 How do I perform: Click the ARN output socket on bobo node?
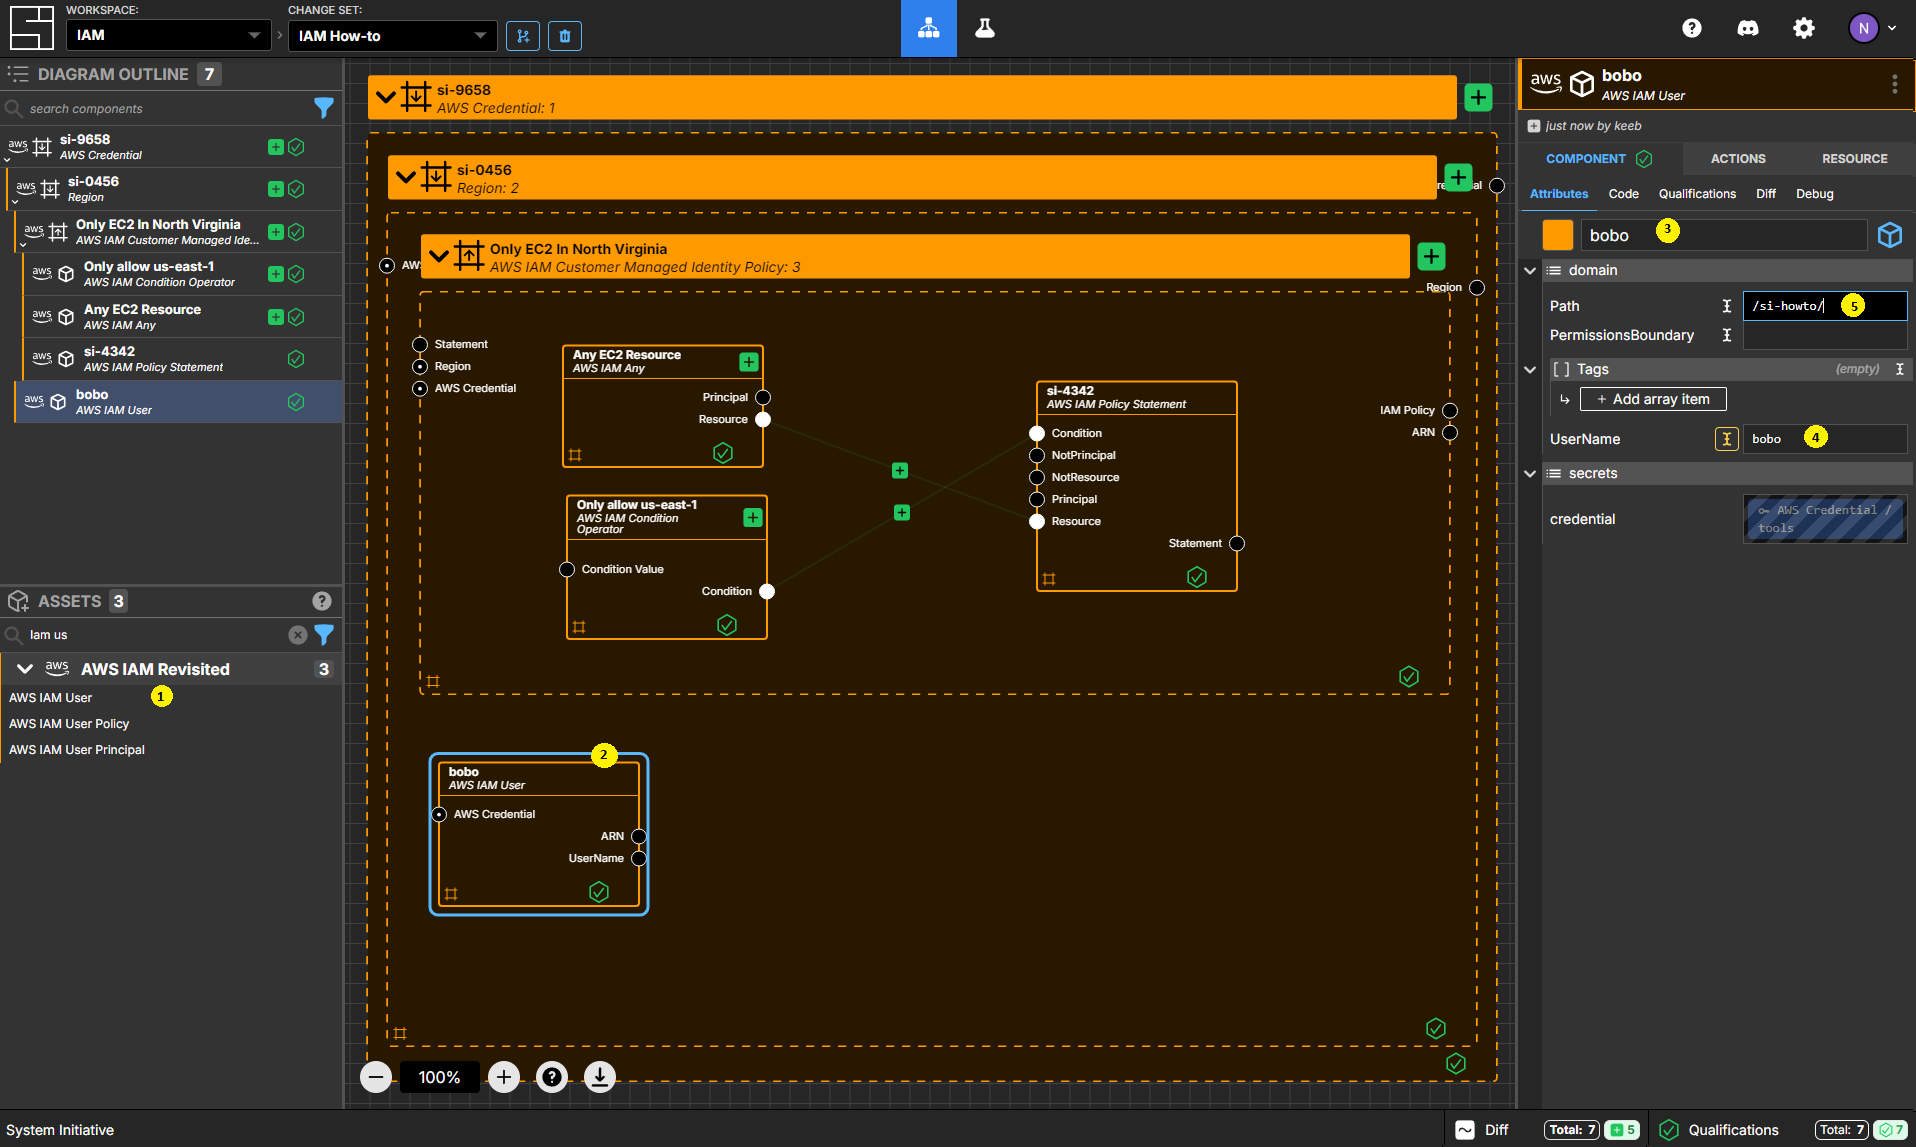[x=639, y=837]
